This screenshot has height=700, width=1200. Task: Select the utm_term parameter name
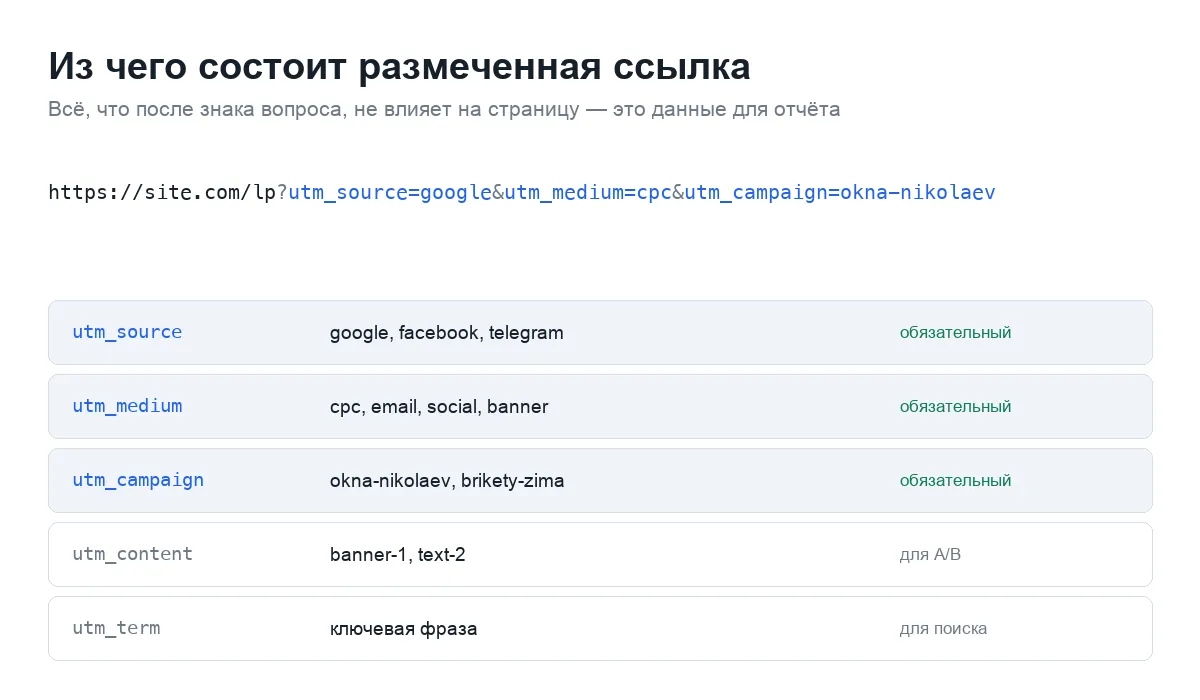pos(116,628)
